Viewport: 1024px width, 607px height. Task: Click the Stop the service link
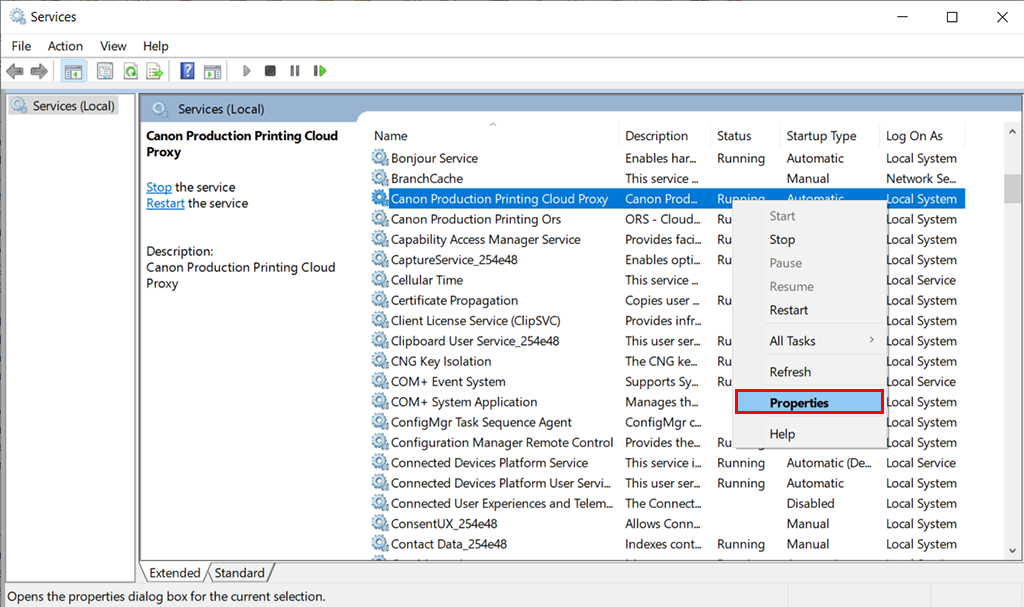(x=159, y=187)
